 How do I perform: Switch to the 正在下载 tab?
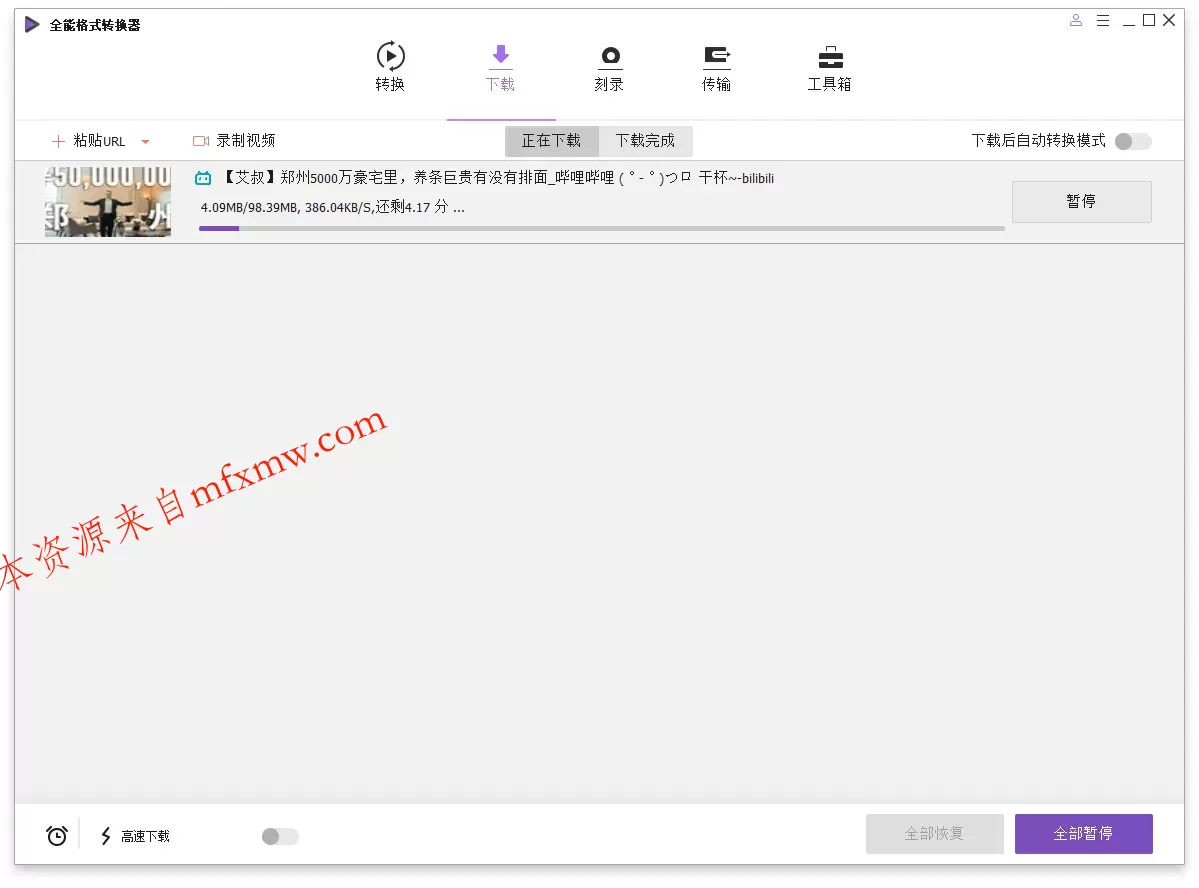pyautogui.click(x=551, y=141)
